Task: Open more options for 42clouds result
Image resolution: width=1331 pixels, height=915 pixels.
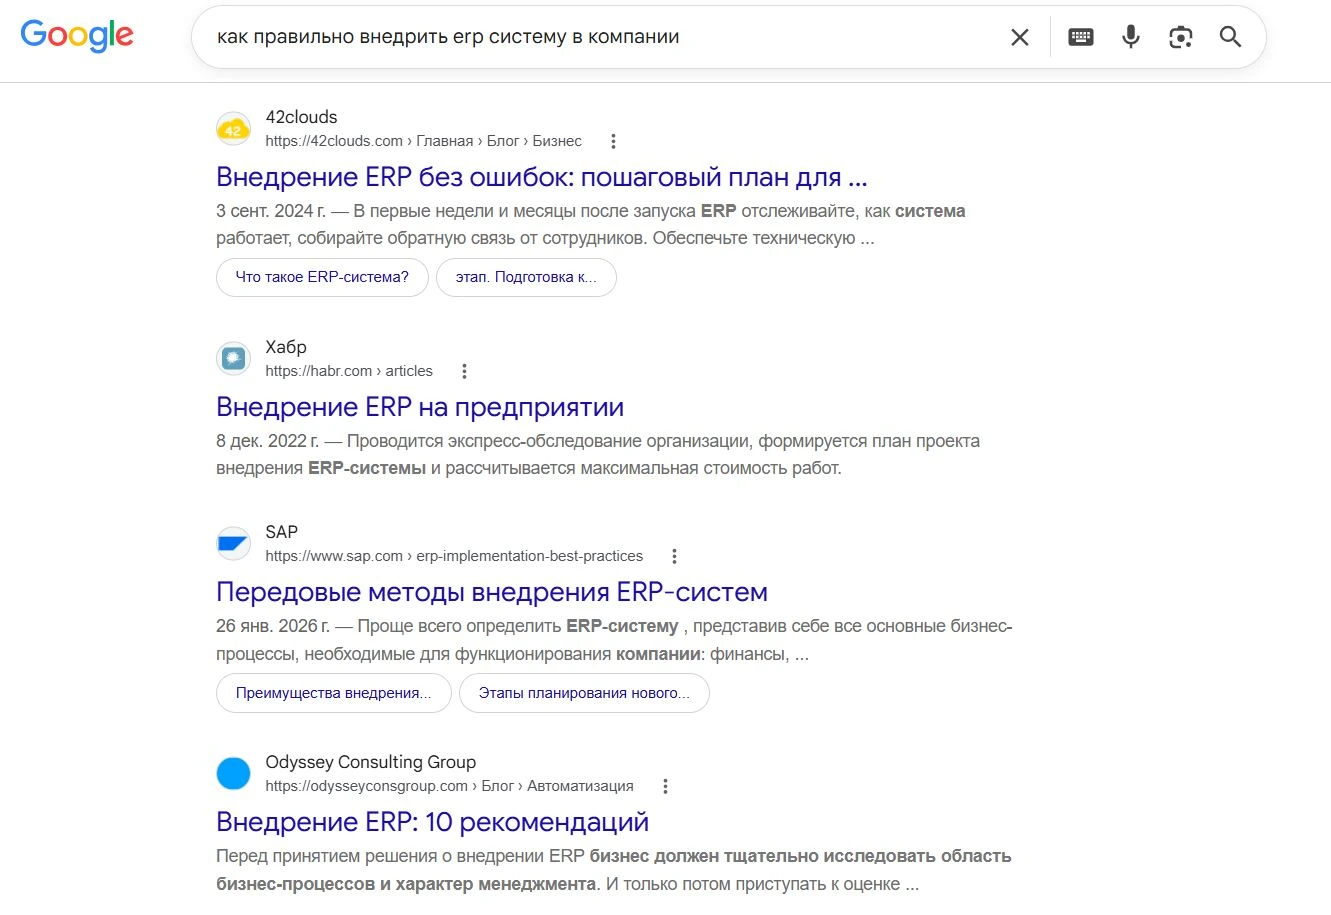Action: click(613, 141)
